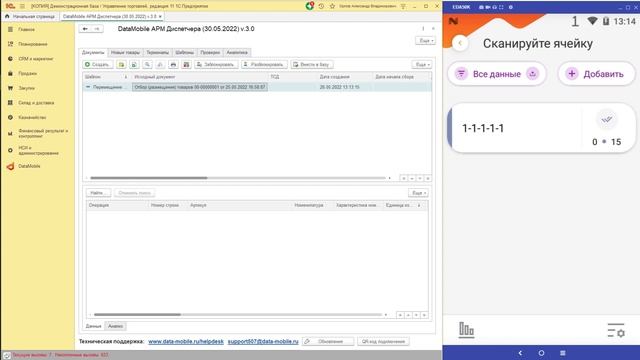
Task: Open www.data-mobile.ru/helpdesk link
Action: 186,341
